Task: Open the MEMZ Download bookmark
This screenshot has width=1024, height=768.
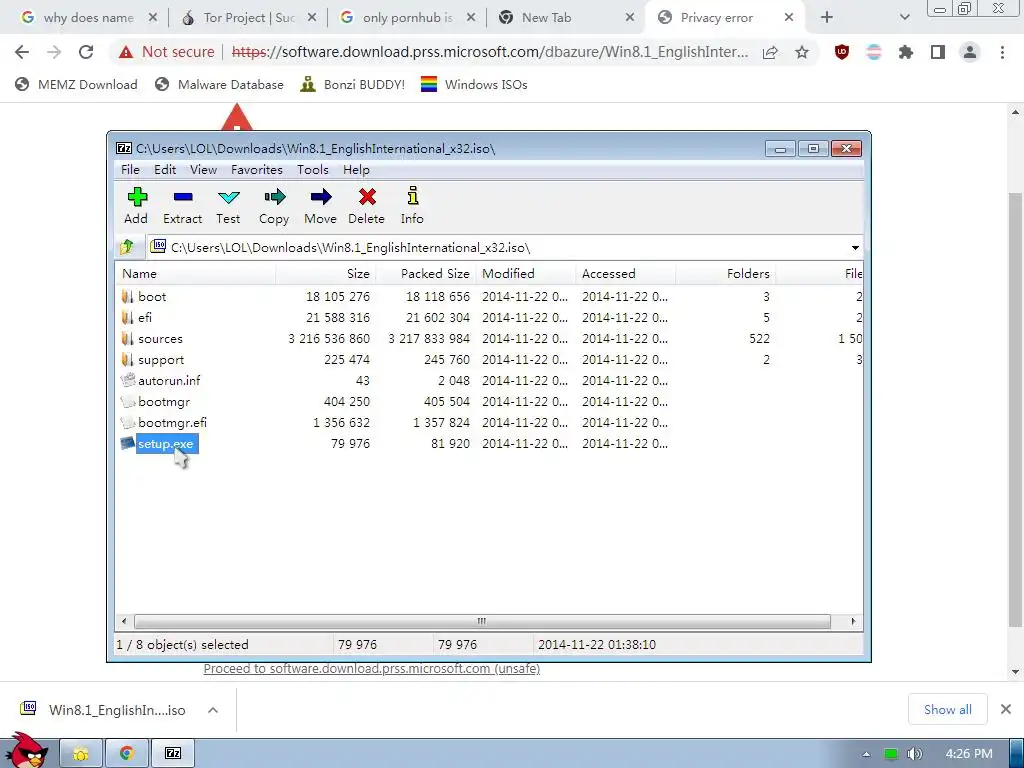Action: tap(76, 84)
